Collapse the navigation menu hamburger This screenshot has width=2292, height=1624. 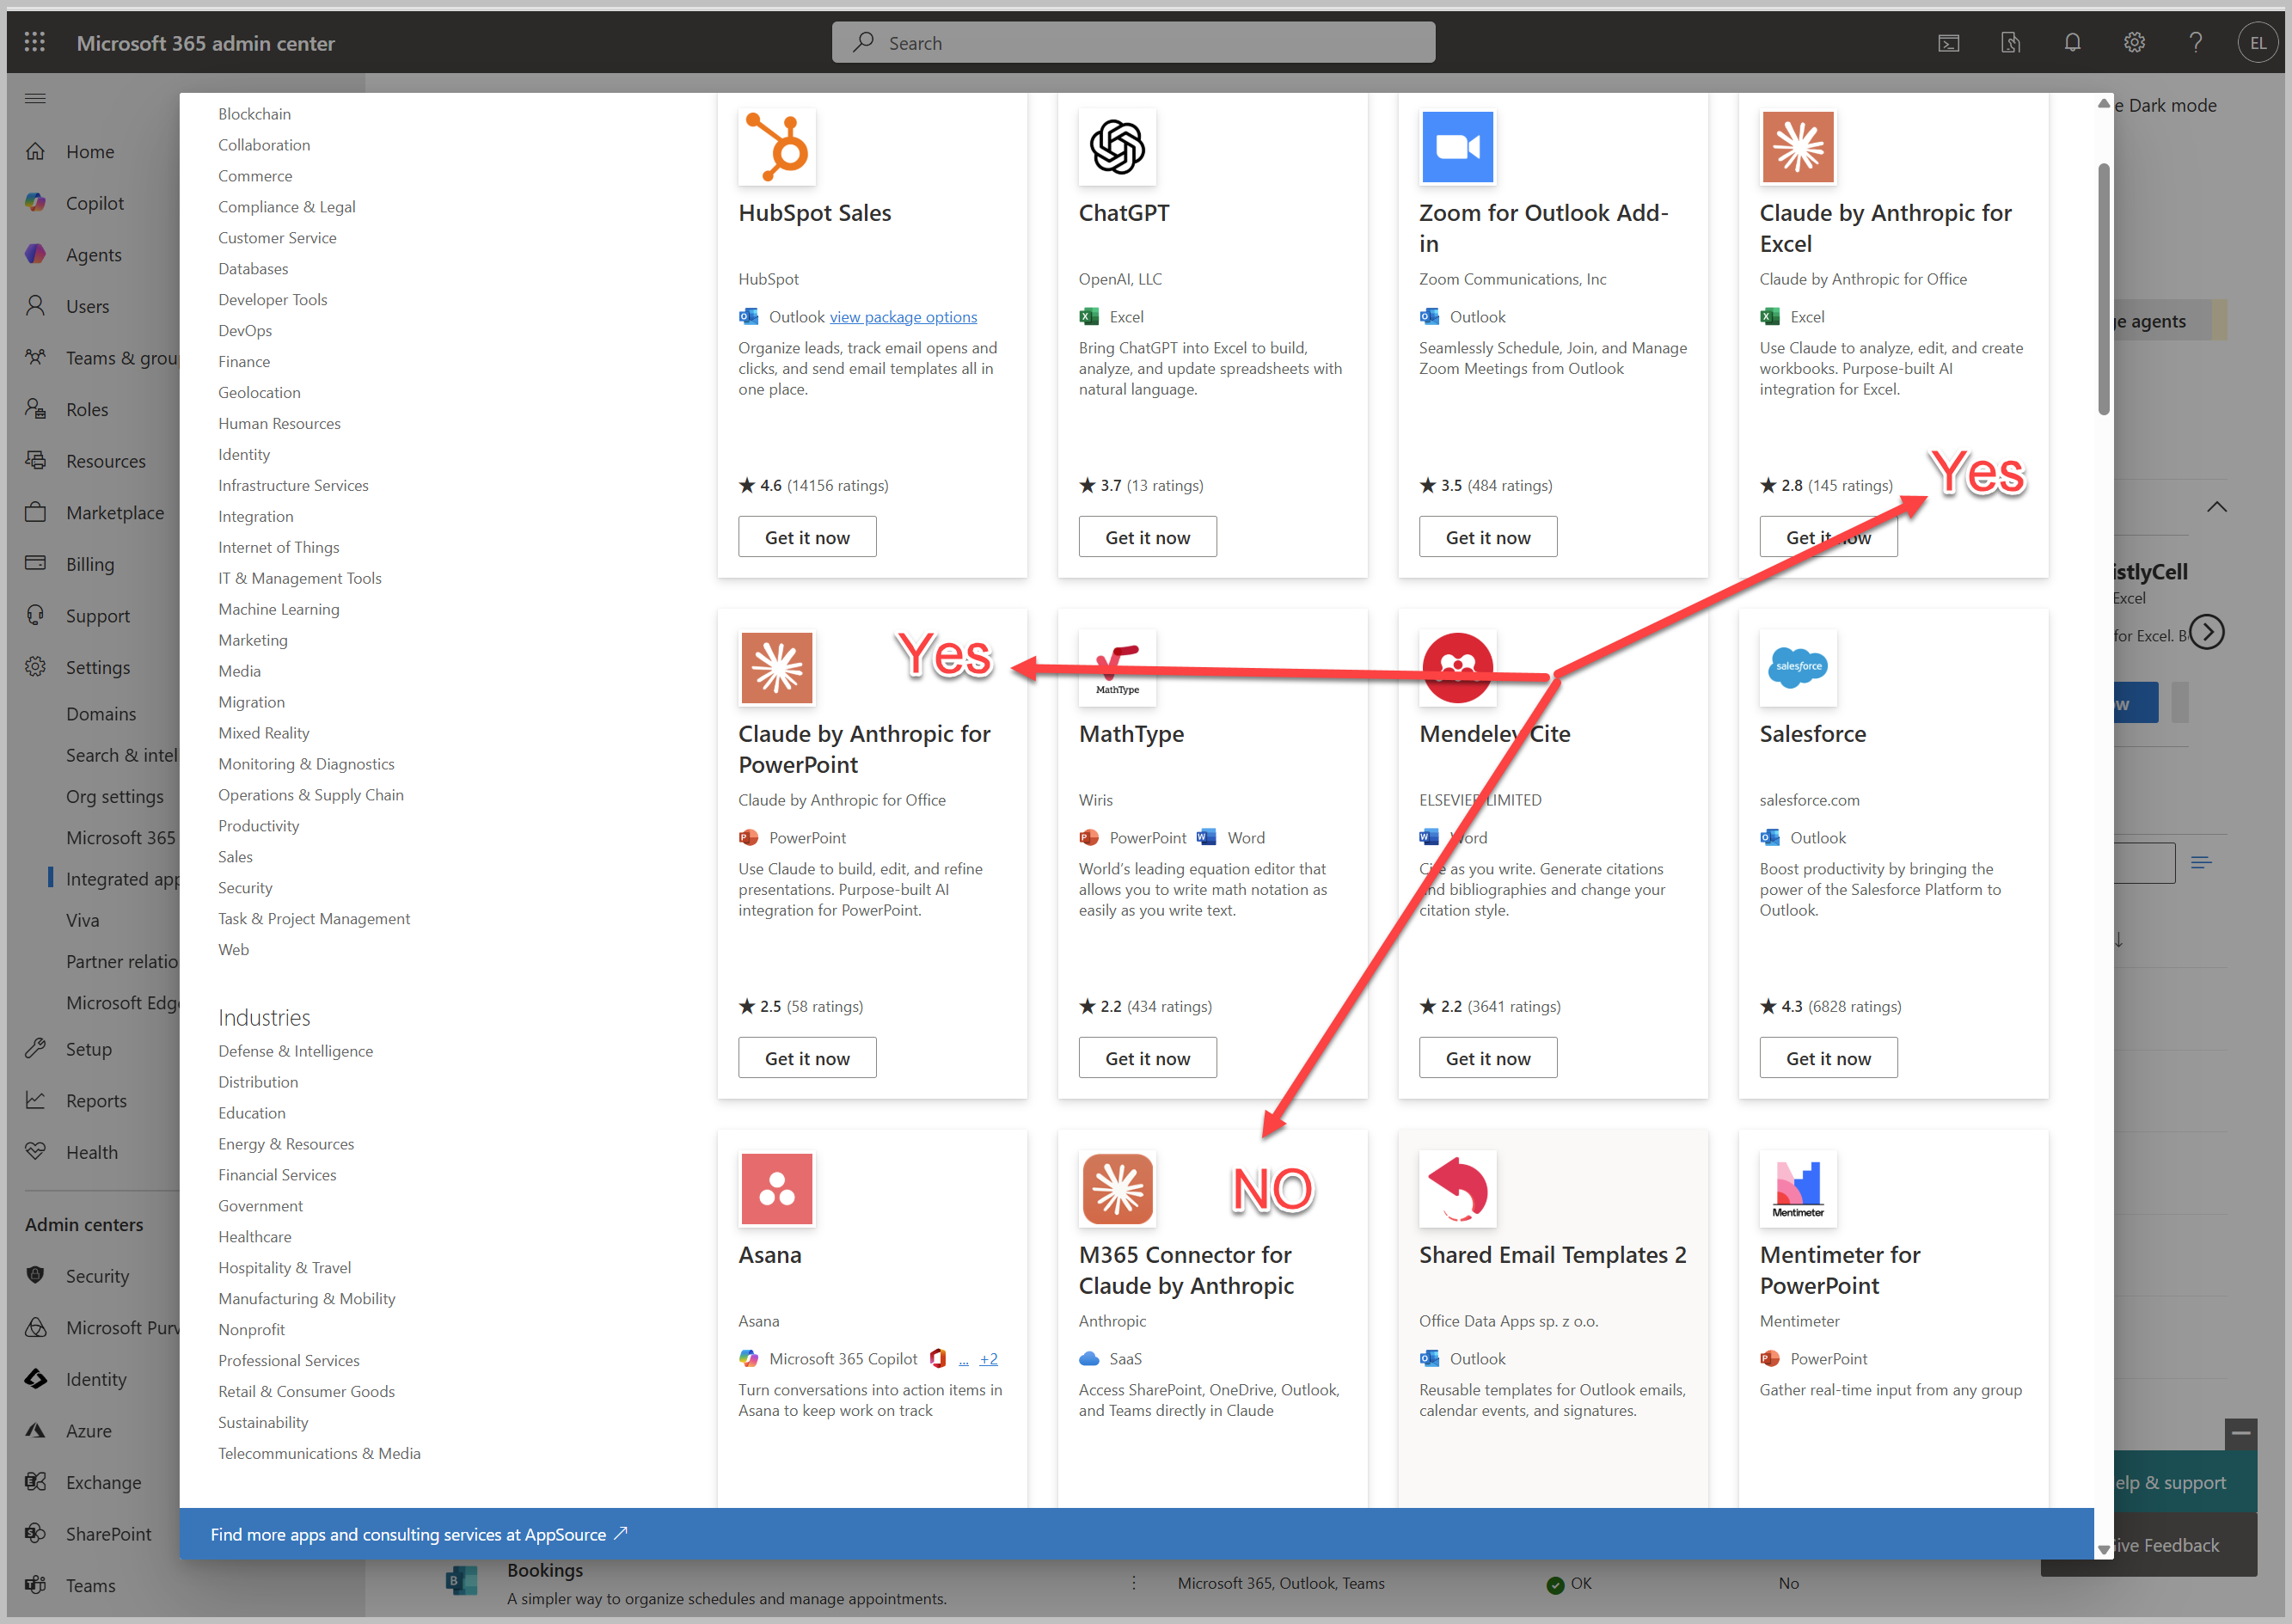(36, 98)
